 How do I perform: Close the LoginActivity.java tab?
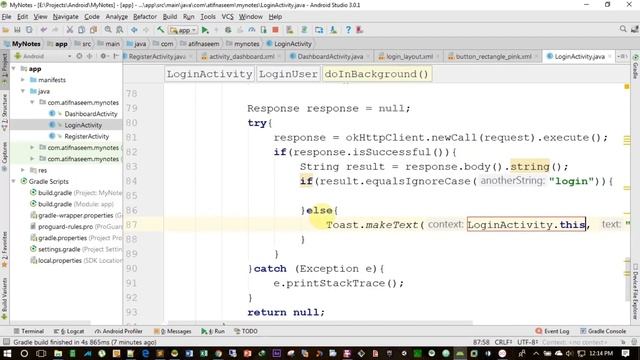tap(610, 56)
